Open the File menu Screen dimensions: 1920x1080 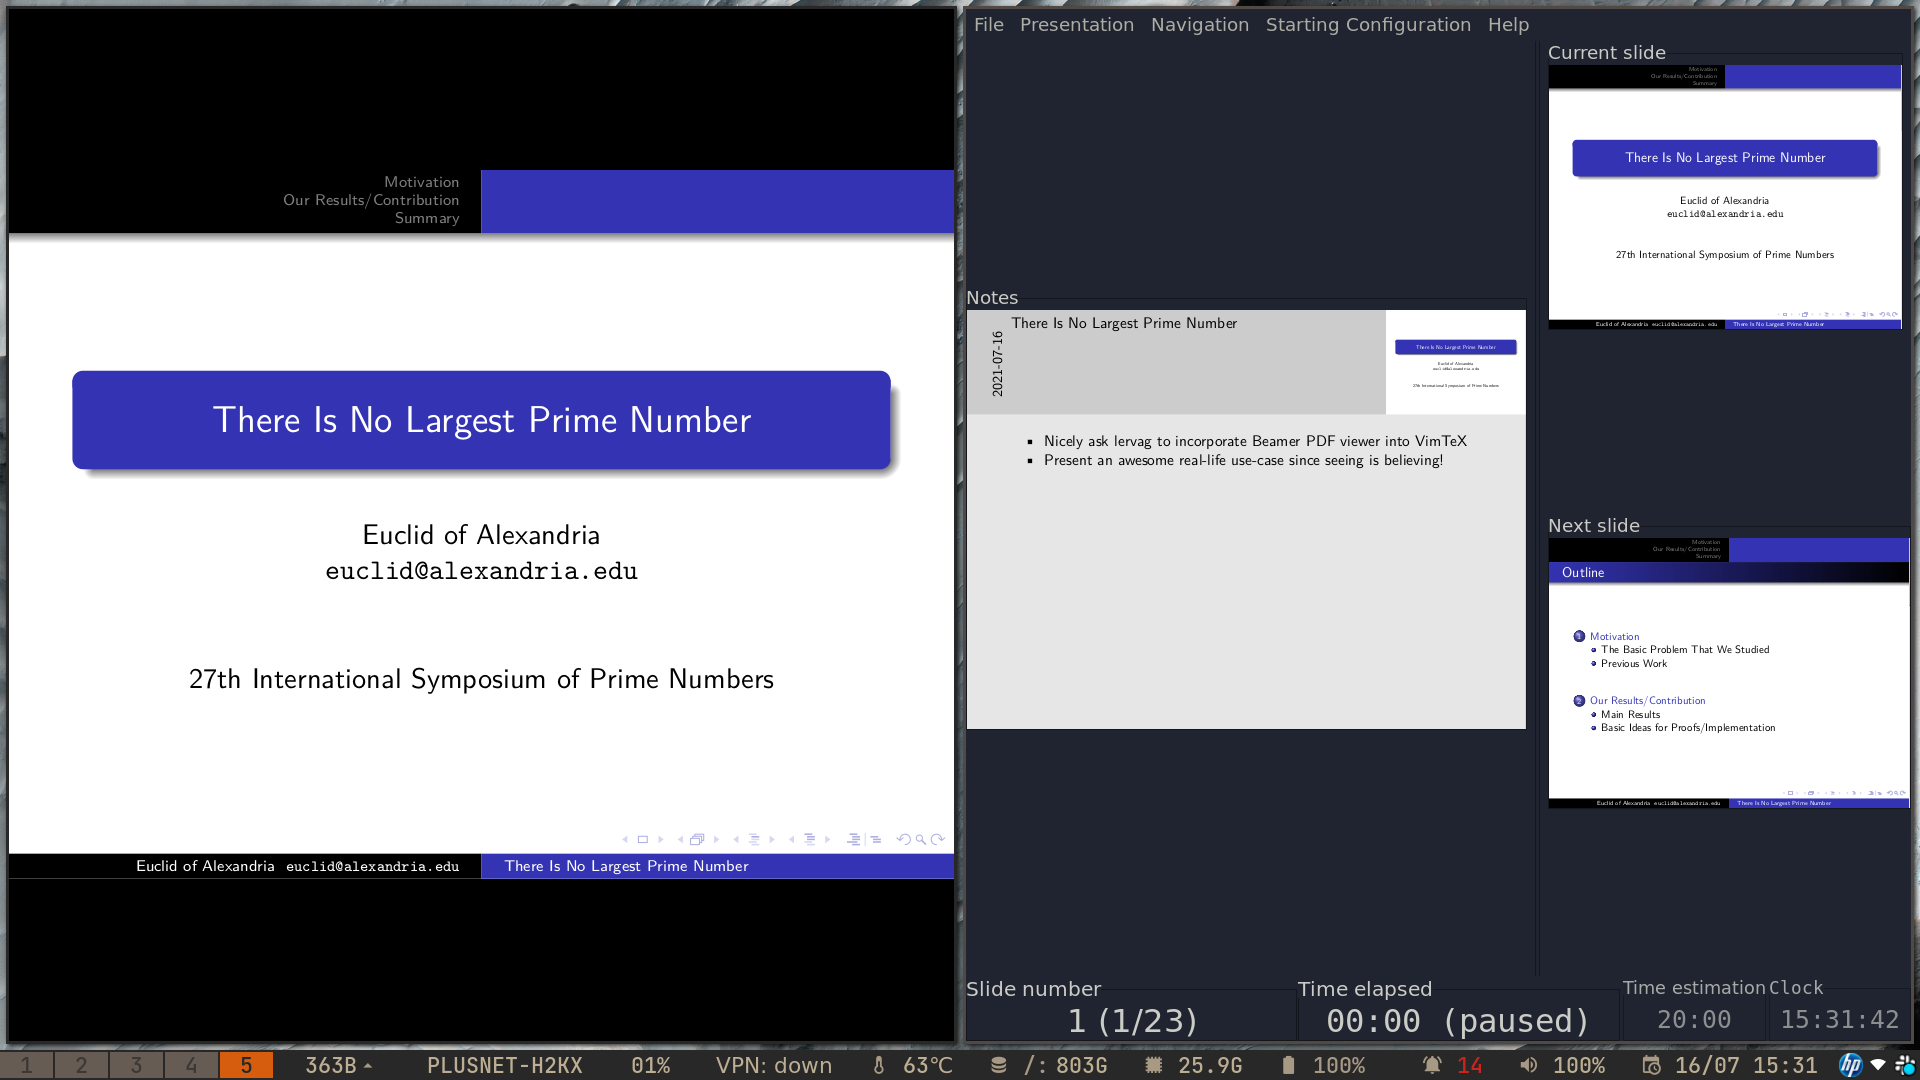[x=988, y=24]
